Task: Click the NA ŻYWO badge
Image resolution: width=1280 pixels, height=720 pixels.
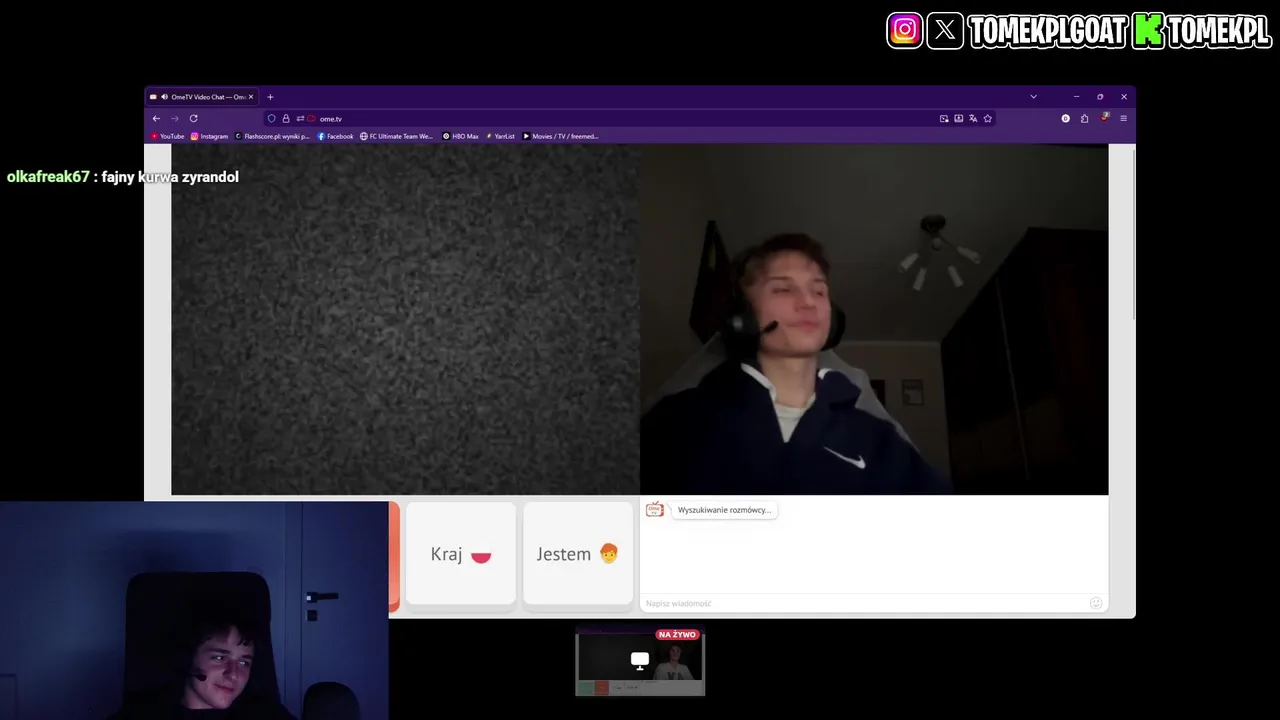Action: (x=677, y=635)
